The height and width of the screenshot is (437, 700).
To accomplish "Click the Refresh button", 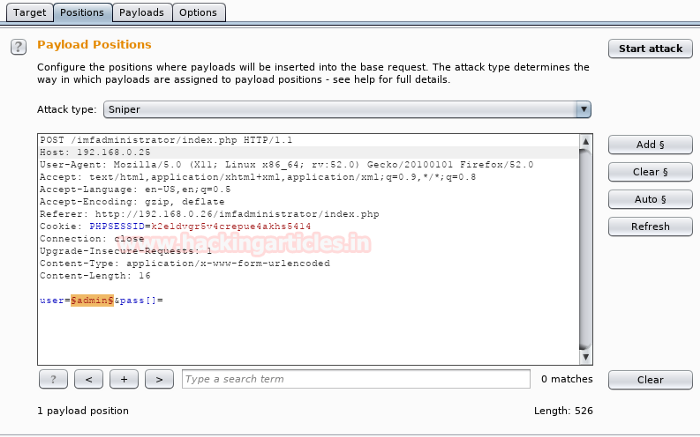I will [x=650, y=226].
